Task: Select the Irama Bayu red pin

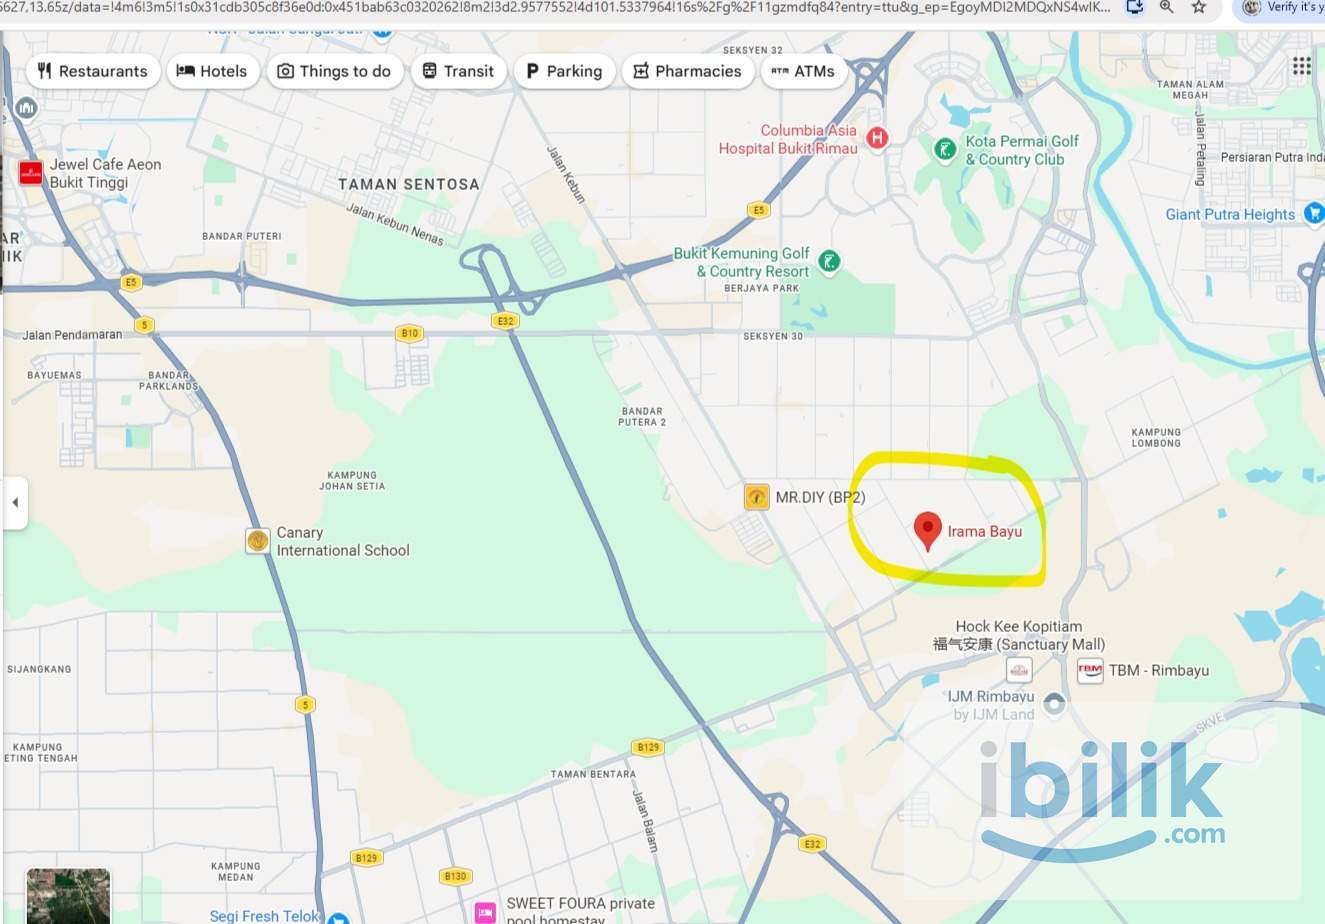Action: 928,531
